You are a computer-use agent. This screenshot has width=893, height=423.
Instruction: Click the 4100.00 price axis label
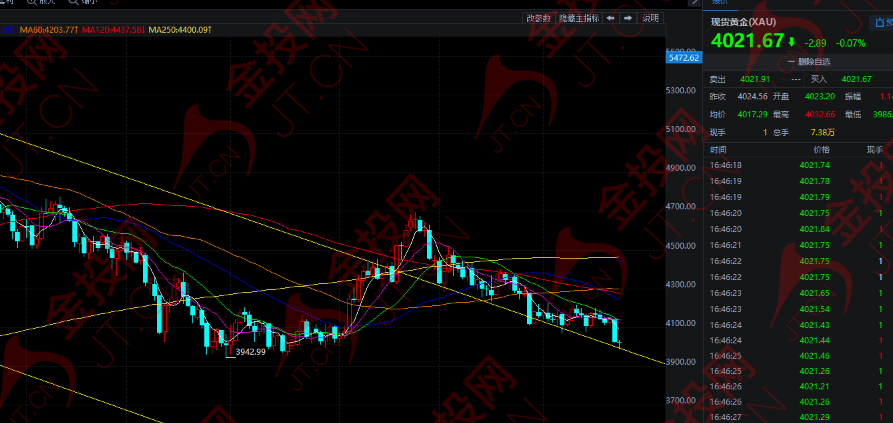click(x=682, y=323)
